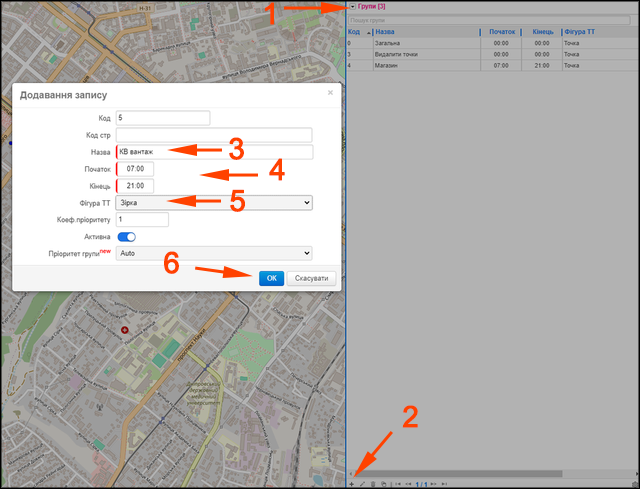Close the Додавання запису dialog

330,93
